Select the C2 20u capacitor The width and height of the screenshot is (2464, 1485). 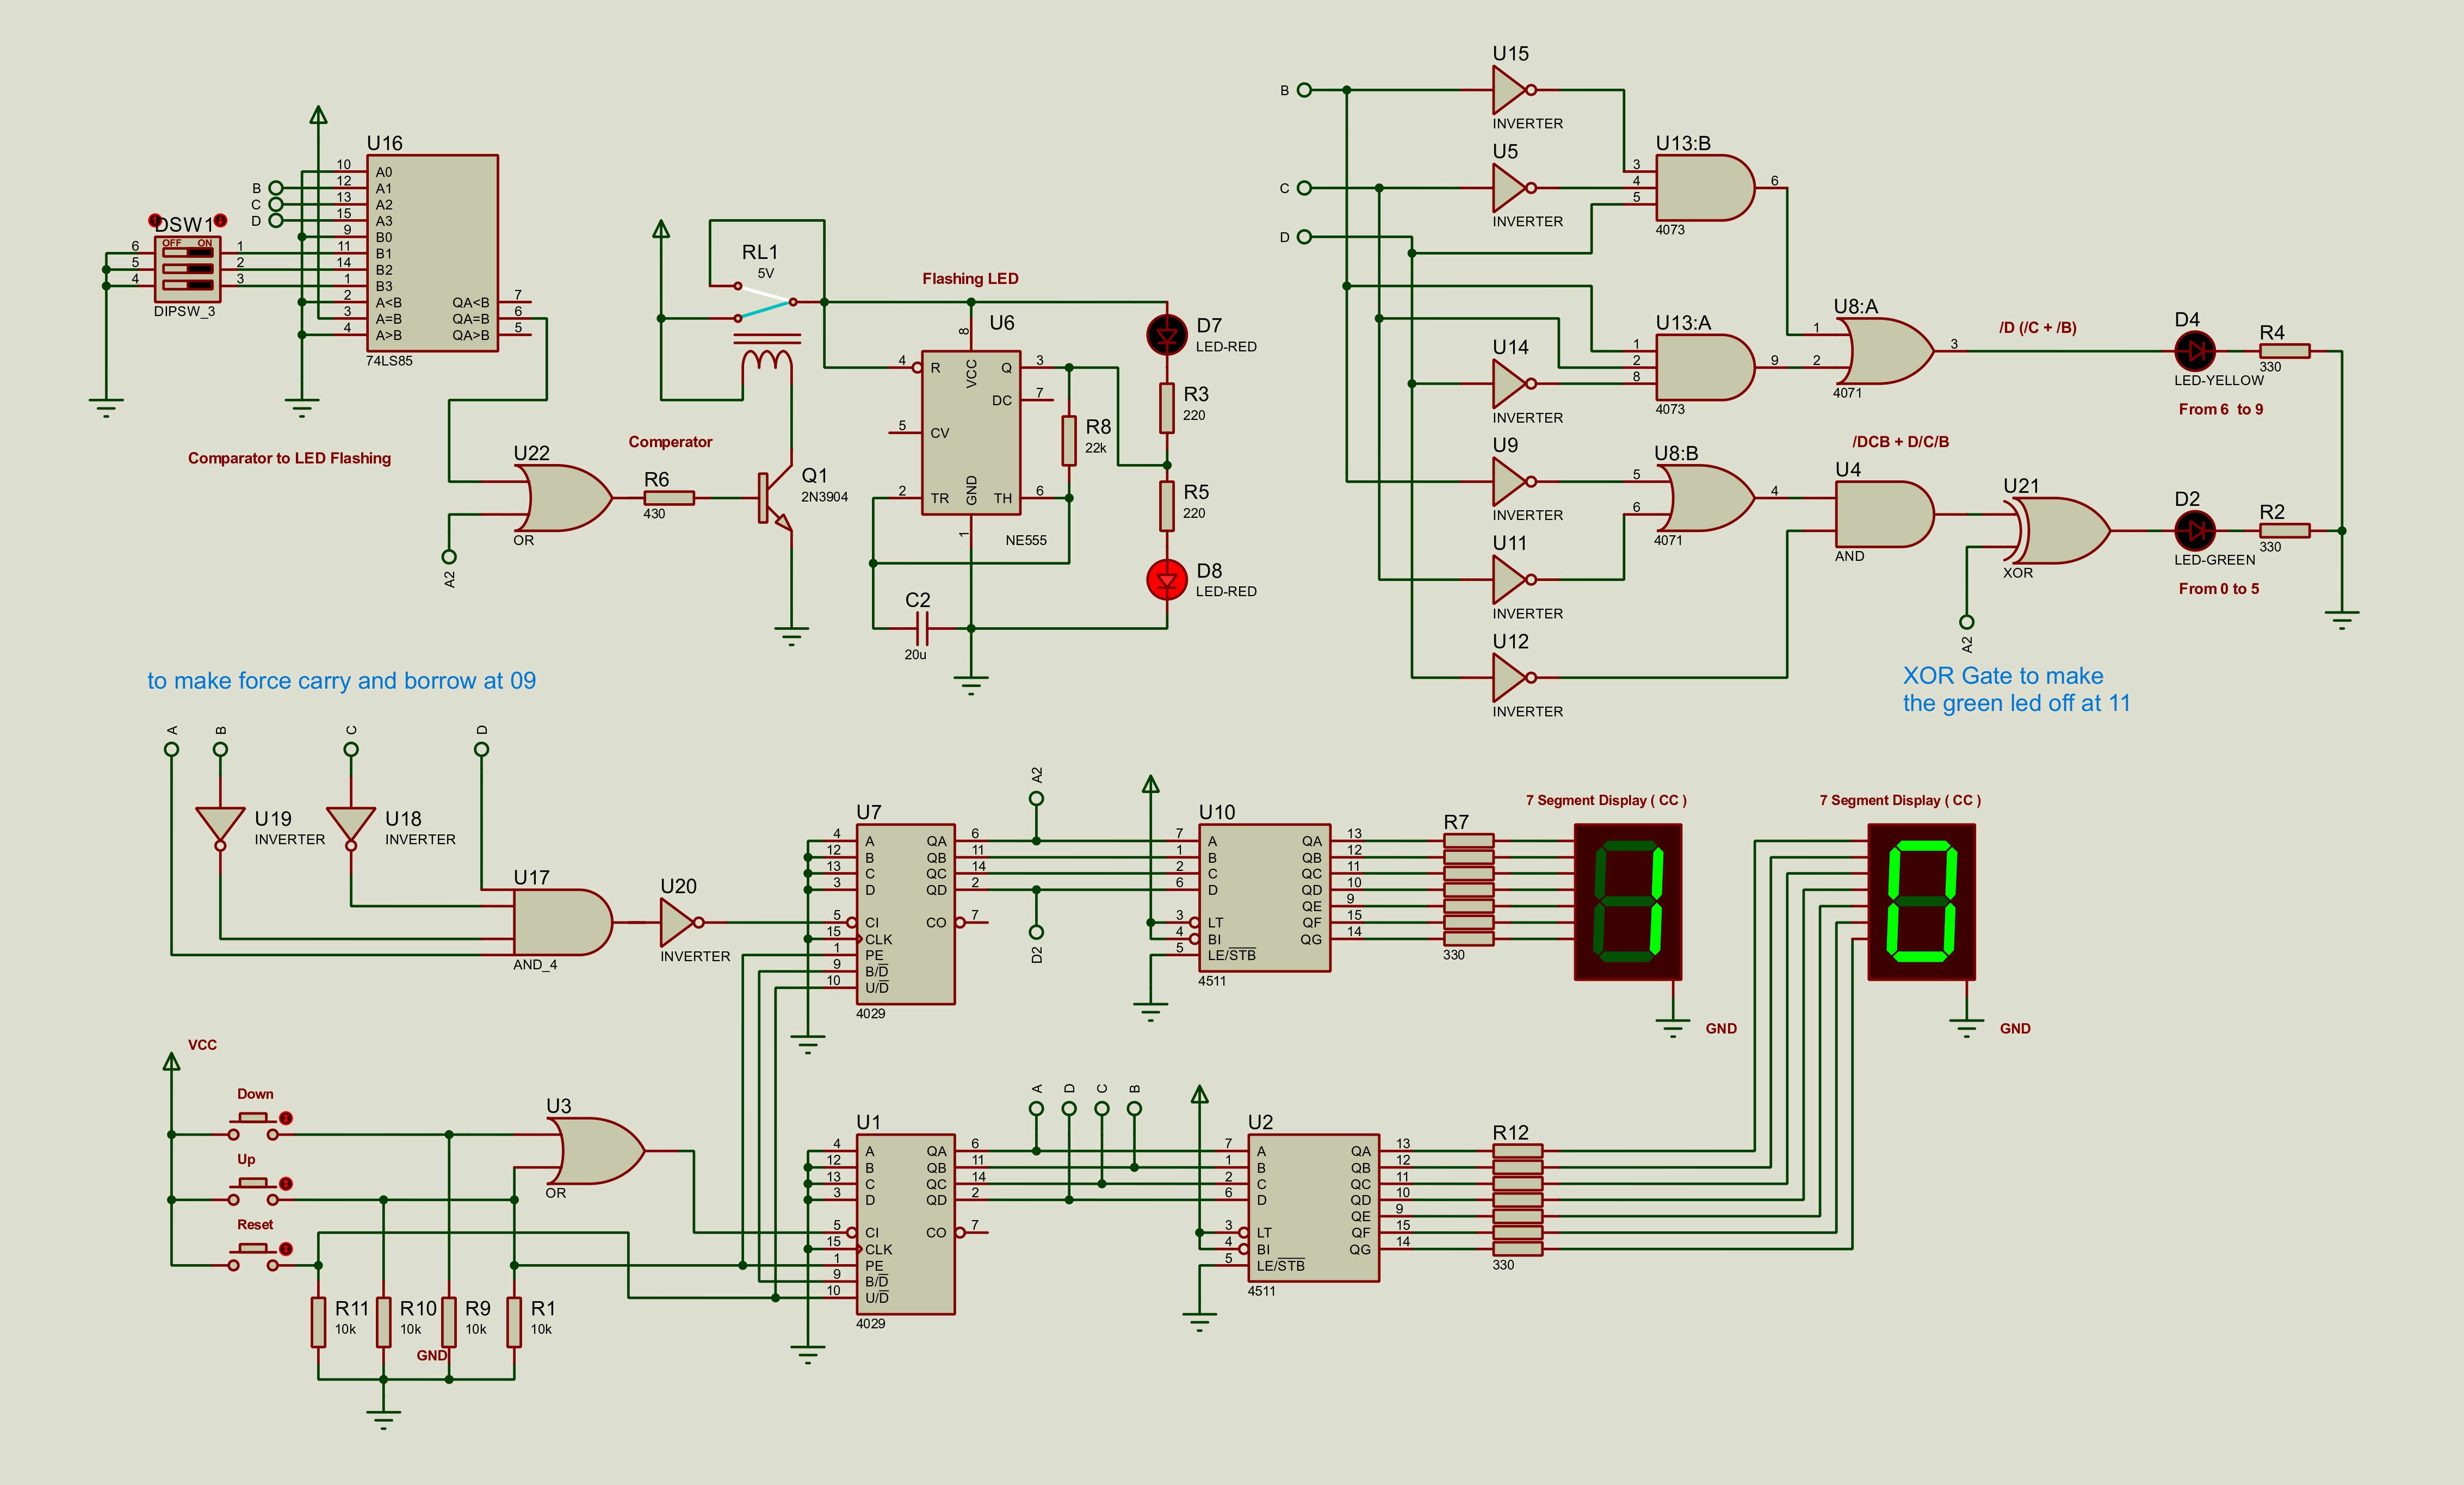[x=922, y=629]
